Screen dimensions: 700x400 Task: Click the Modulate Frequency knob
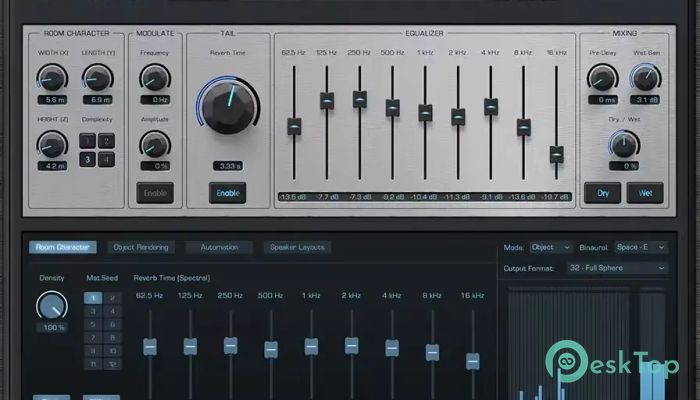pyautogui.click(x=154, y=77)
